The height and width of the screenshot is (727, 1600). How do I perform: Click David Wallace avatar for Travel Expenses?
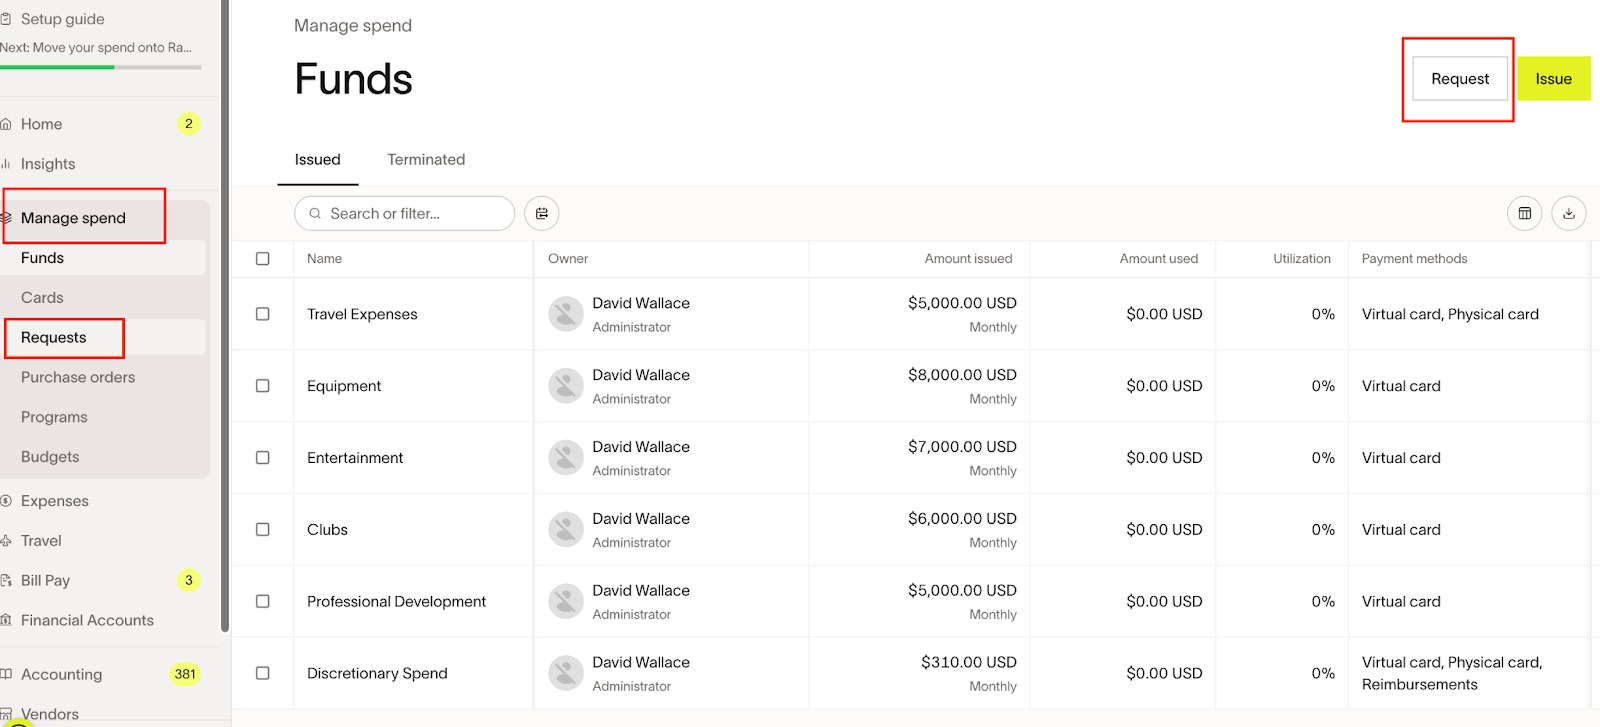pos(566,314)
